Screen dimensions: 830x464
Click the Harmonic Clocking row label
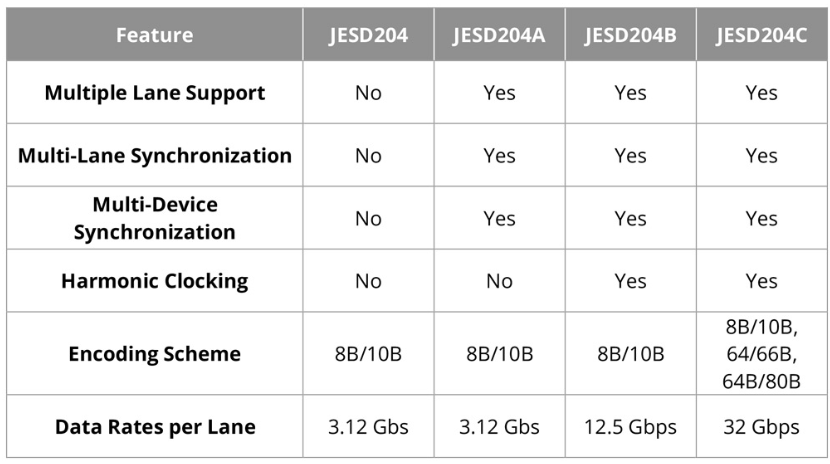point(155,281)
